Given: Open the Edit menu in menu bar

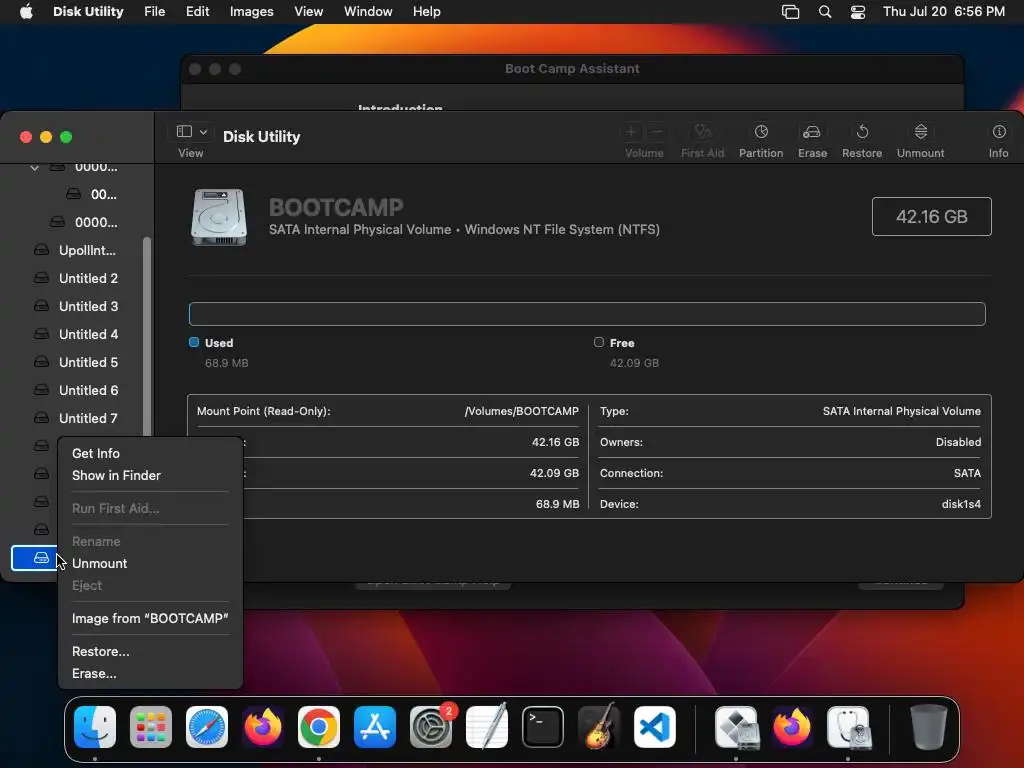Looking at the screenshot, I should point(197,12).
